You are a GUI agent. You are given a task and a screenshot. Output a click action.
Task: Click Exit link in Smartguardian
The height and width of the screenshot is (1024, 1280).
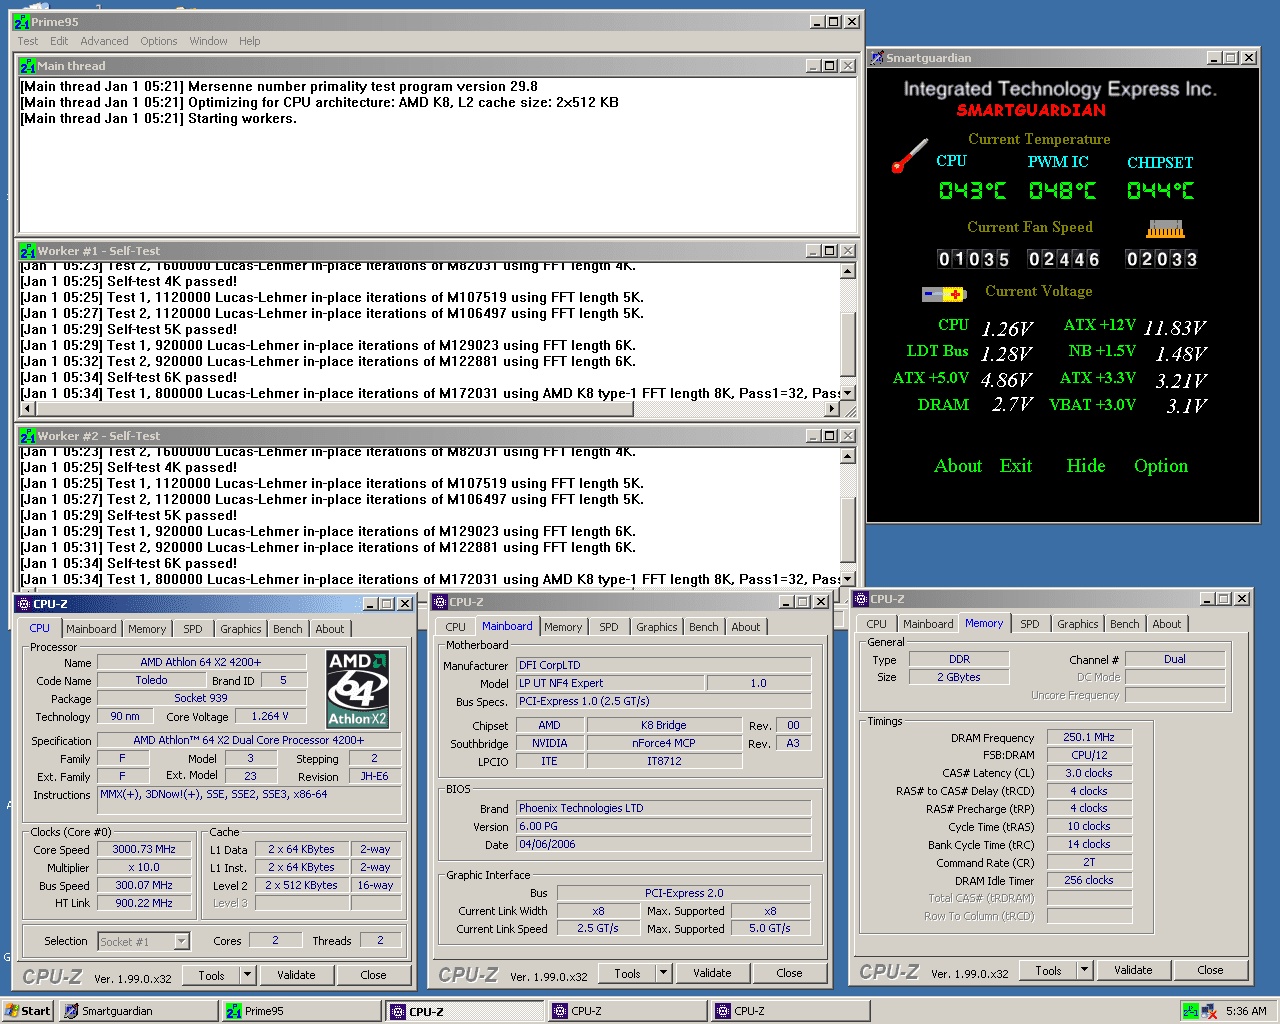point(1015,466)
